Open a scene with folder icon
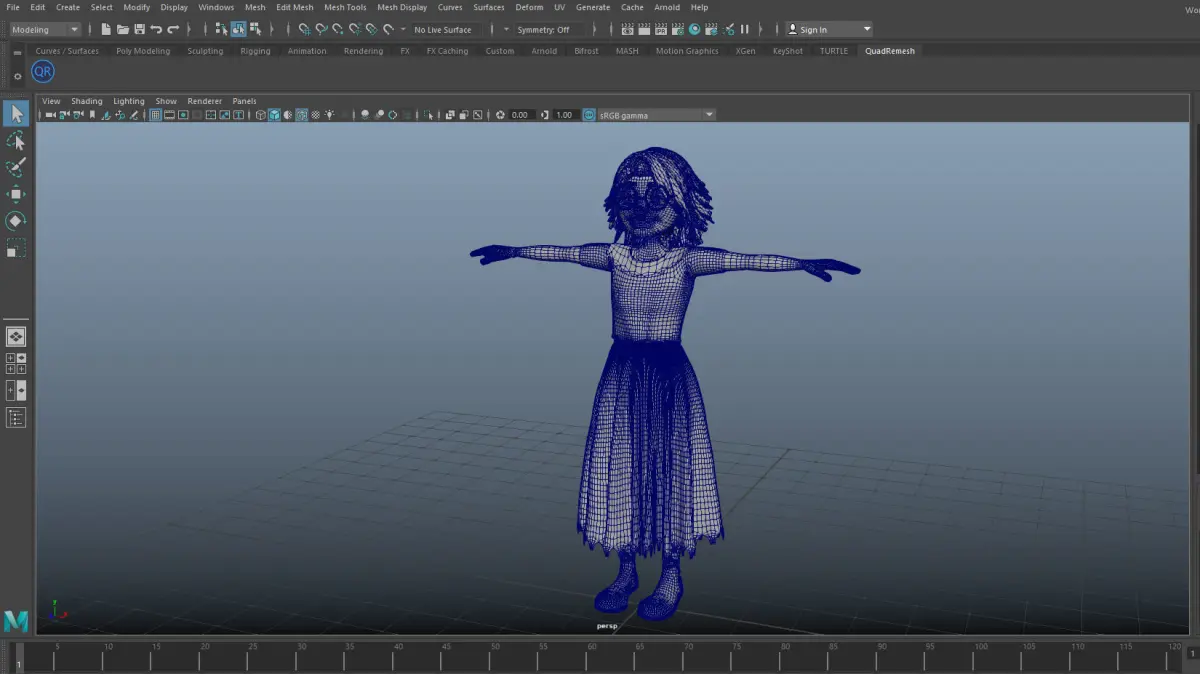 (x=123, y=29)
